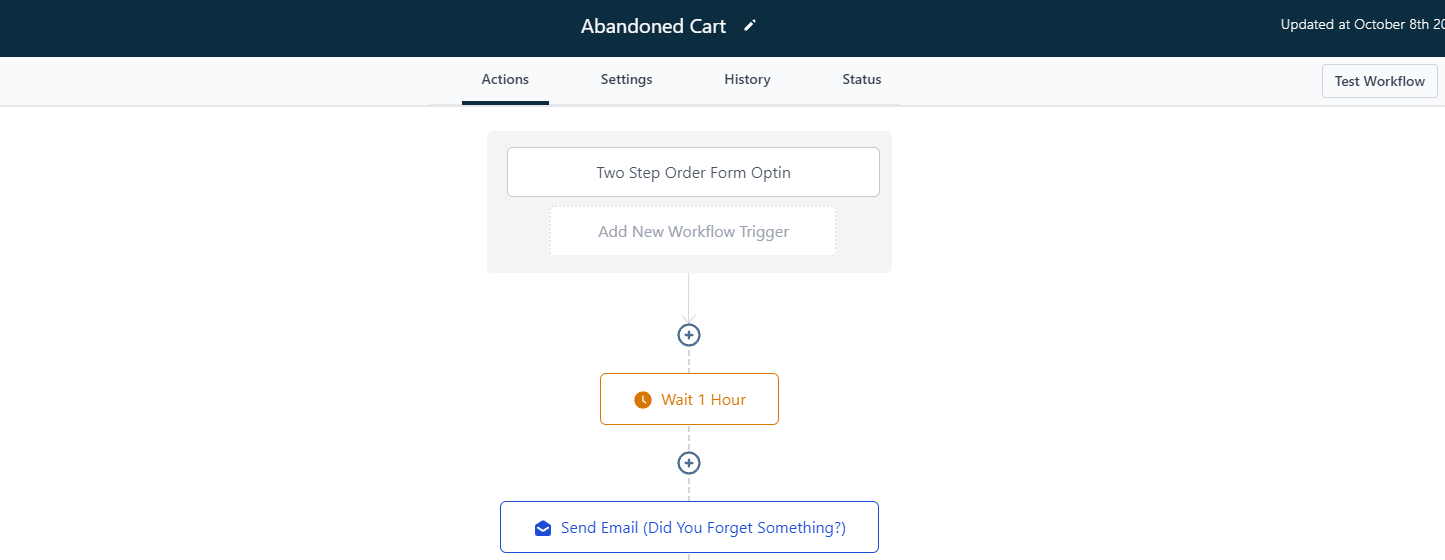Screen dimensions: 1445x560
Task: Click the pencil icon to rename workflow
Action: point(750,26)
